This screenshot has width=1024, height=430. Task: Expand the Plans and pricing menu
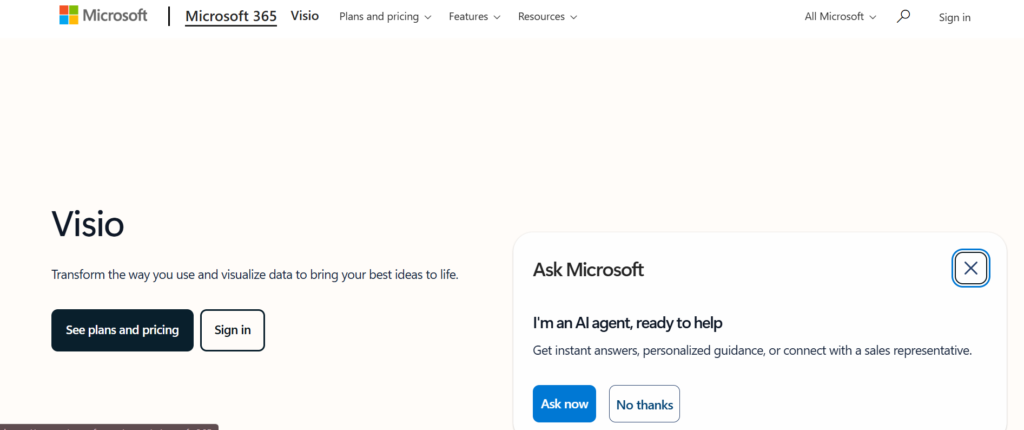tap(385, 17)
